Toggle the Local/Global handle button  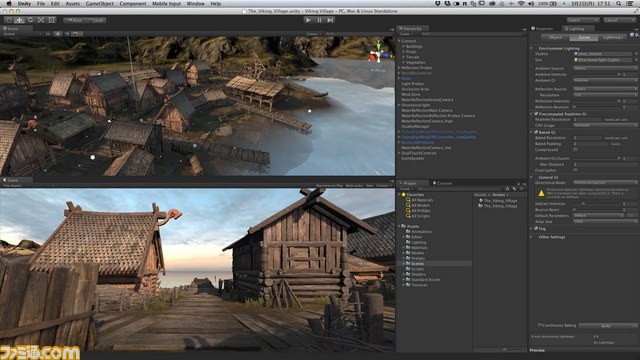click(96, 20)
